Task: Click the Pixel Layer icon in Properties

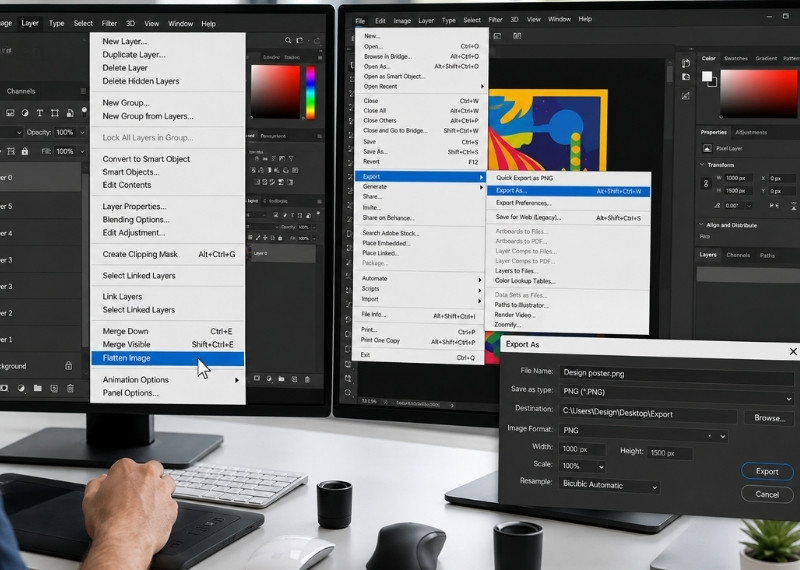Action: (707, 148)
